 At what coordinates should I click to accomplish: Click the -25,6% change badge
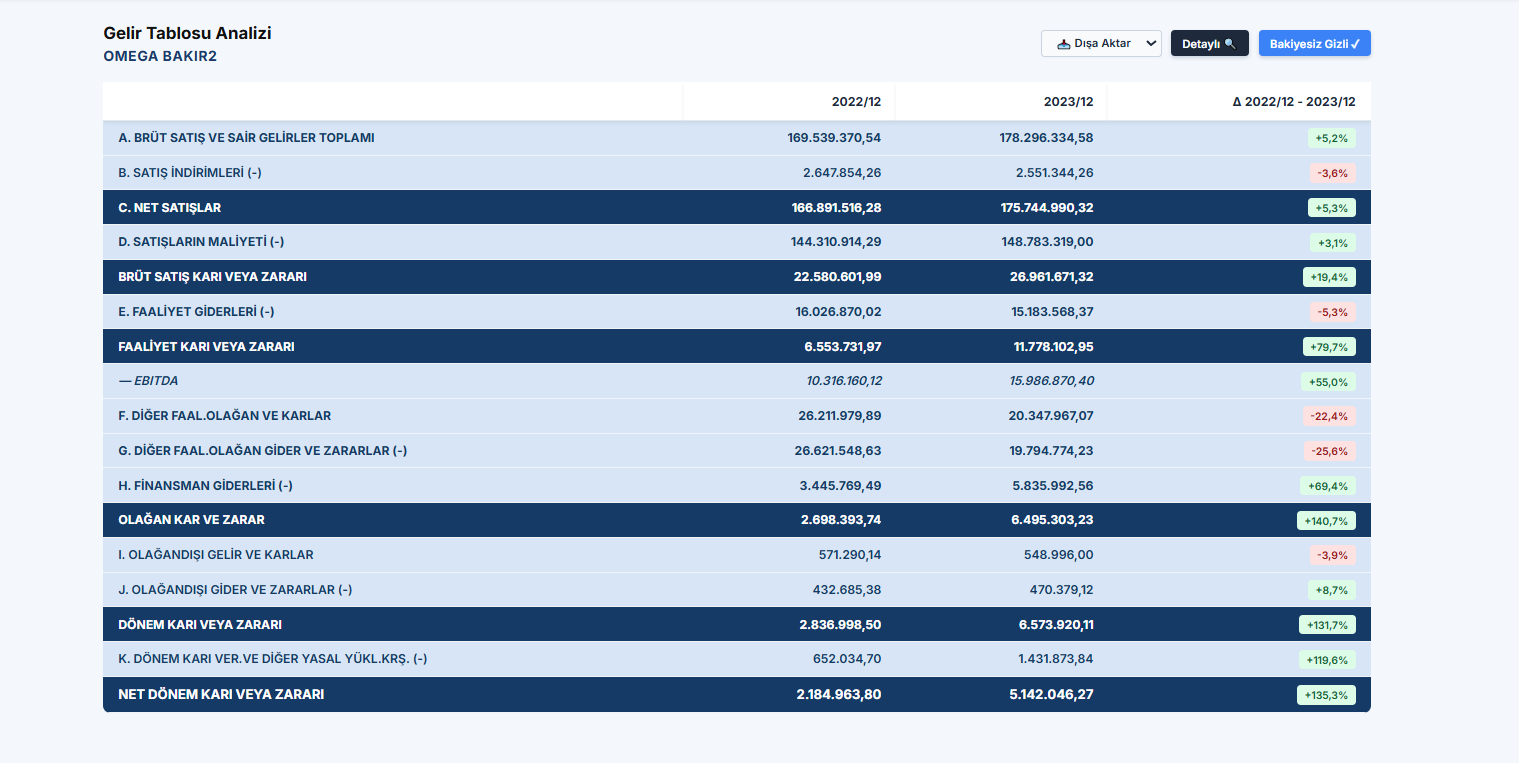pyautogui.click(x=1330, y=451)
